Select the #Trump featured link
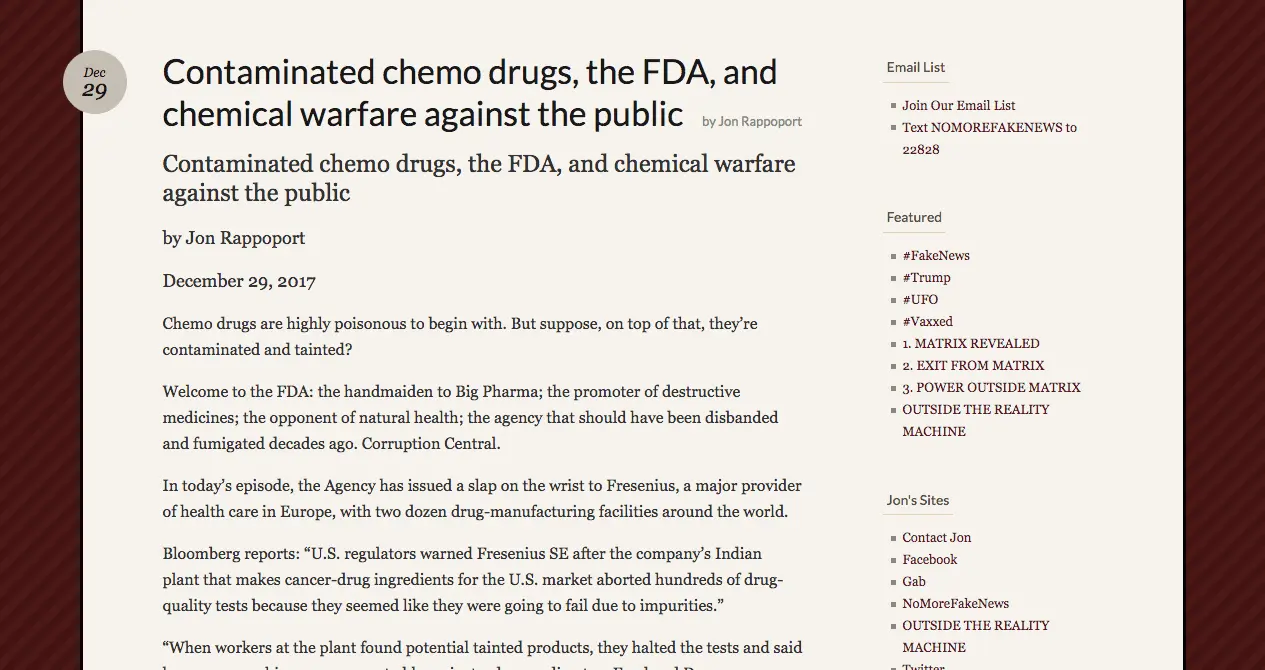This screenshot has width=1265, height=670. [x=926, y=277]
